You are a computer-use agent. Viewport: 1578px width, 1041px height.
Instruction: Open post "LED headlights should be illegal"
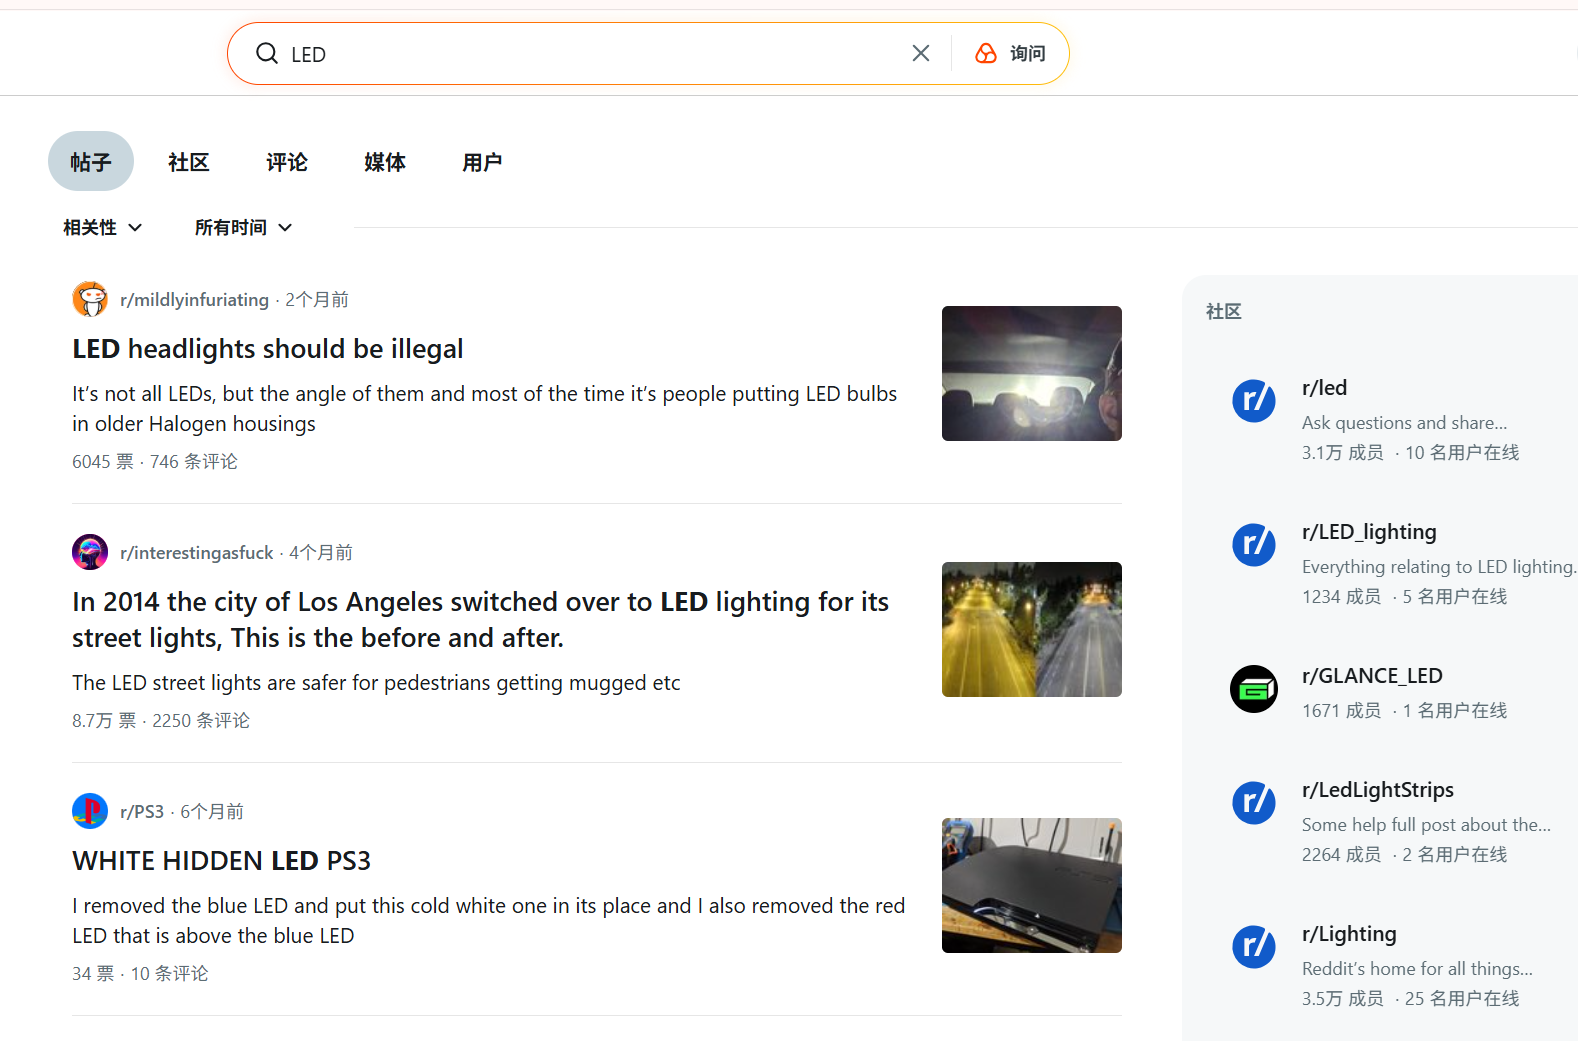[268, 349]
